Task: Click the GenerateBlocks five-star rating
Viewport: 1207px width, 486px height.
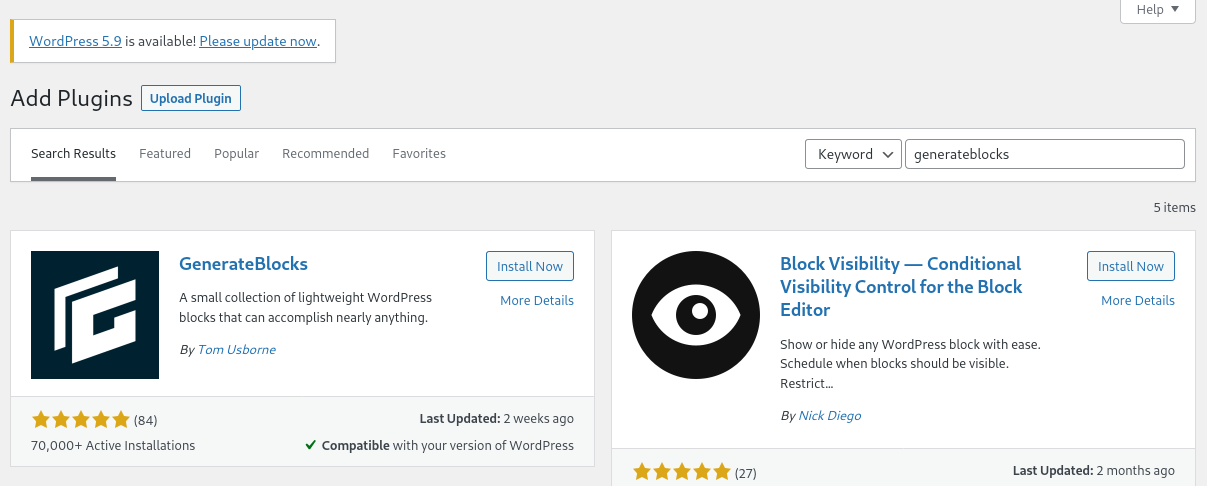Action: tap(81, 419)
